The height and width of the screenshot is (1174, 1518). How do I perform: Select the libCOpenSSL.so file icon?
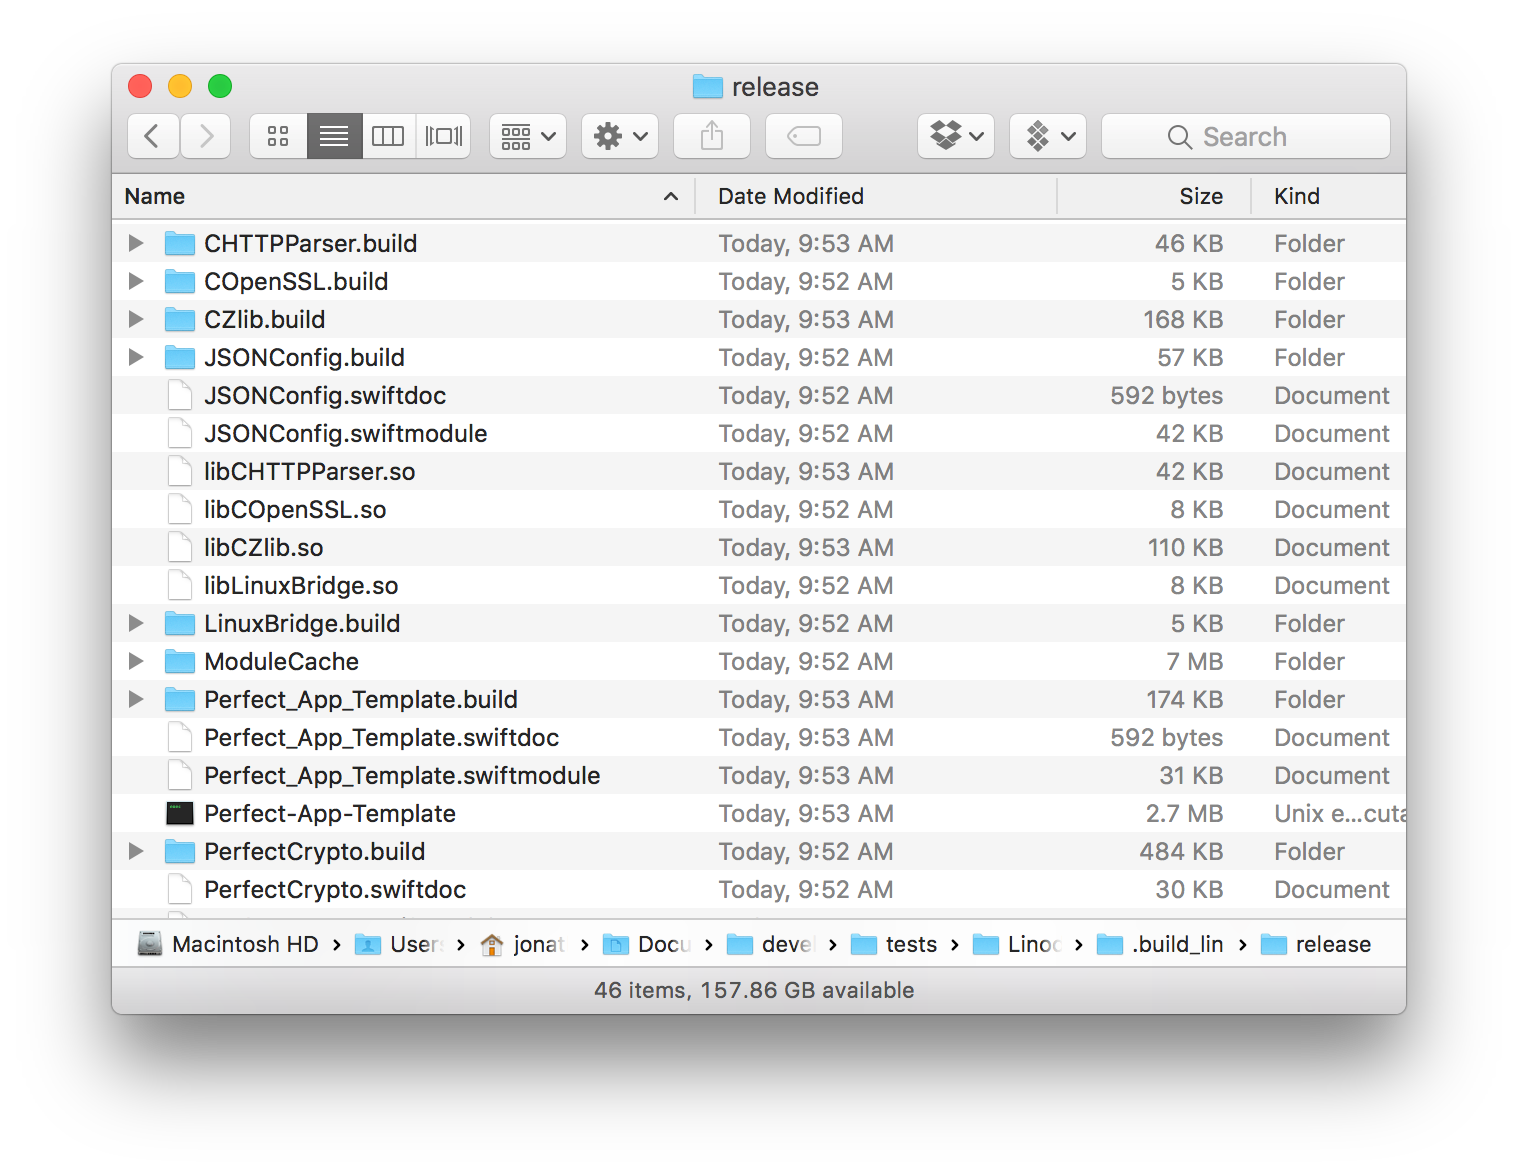click(180, 509)
